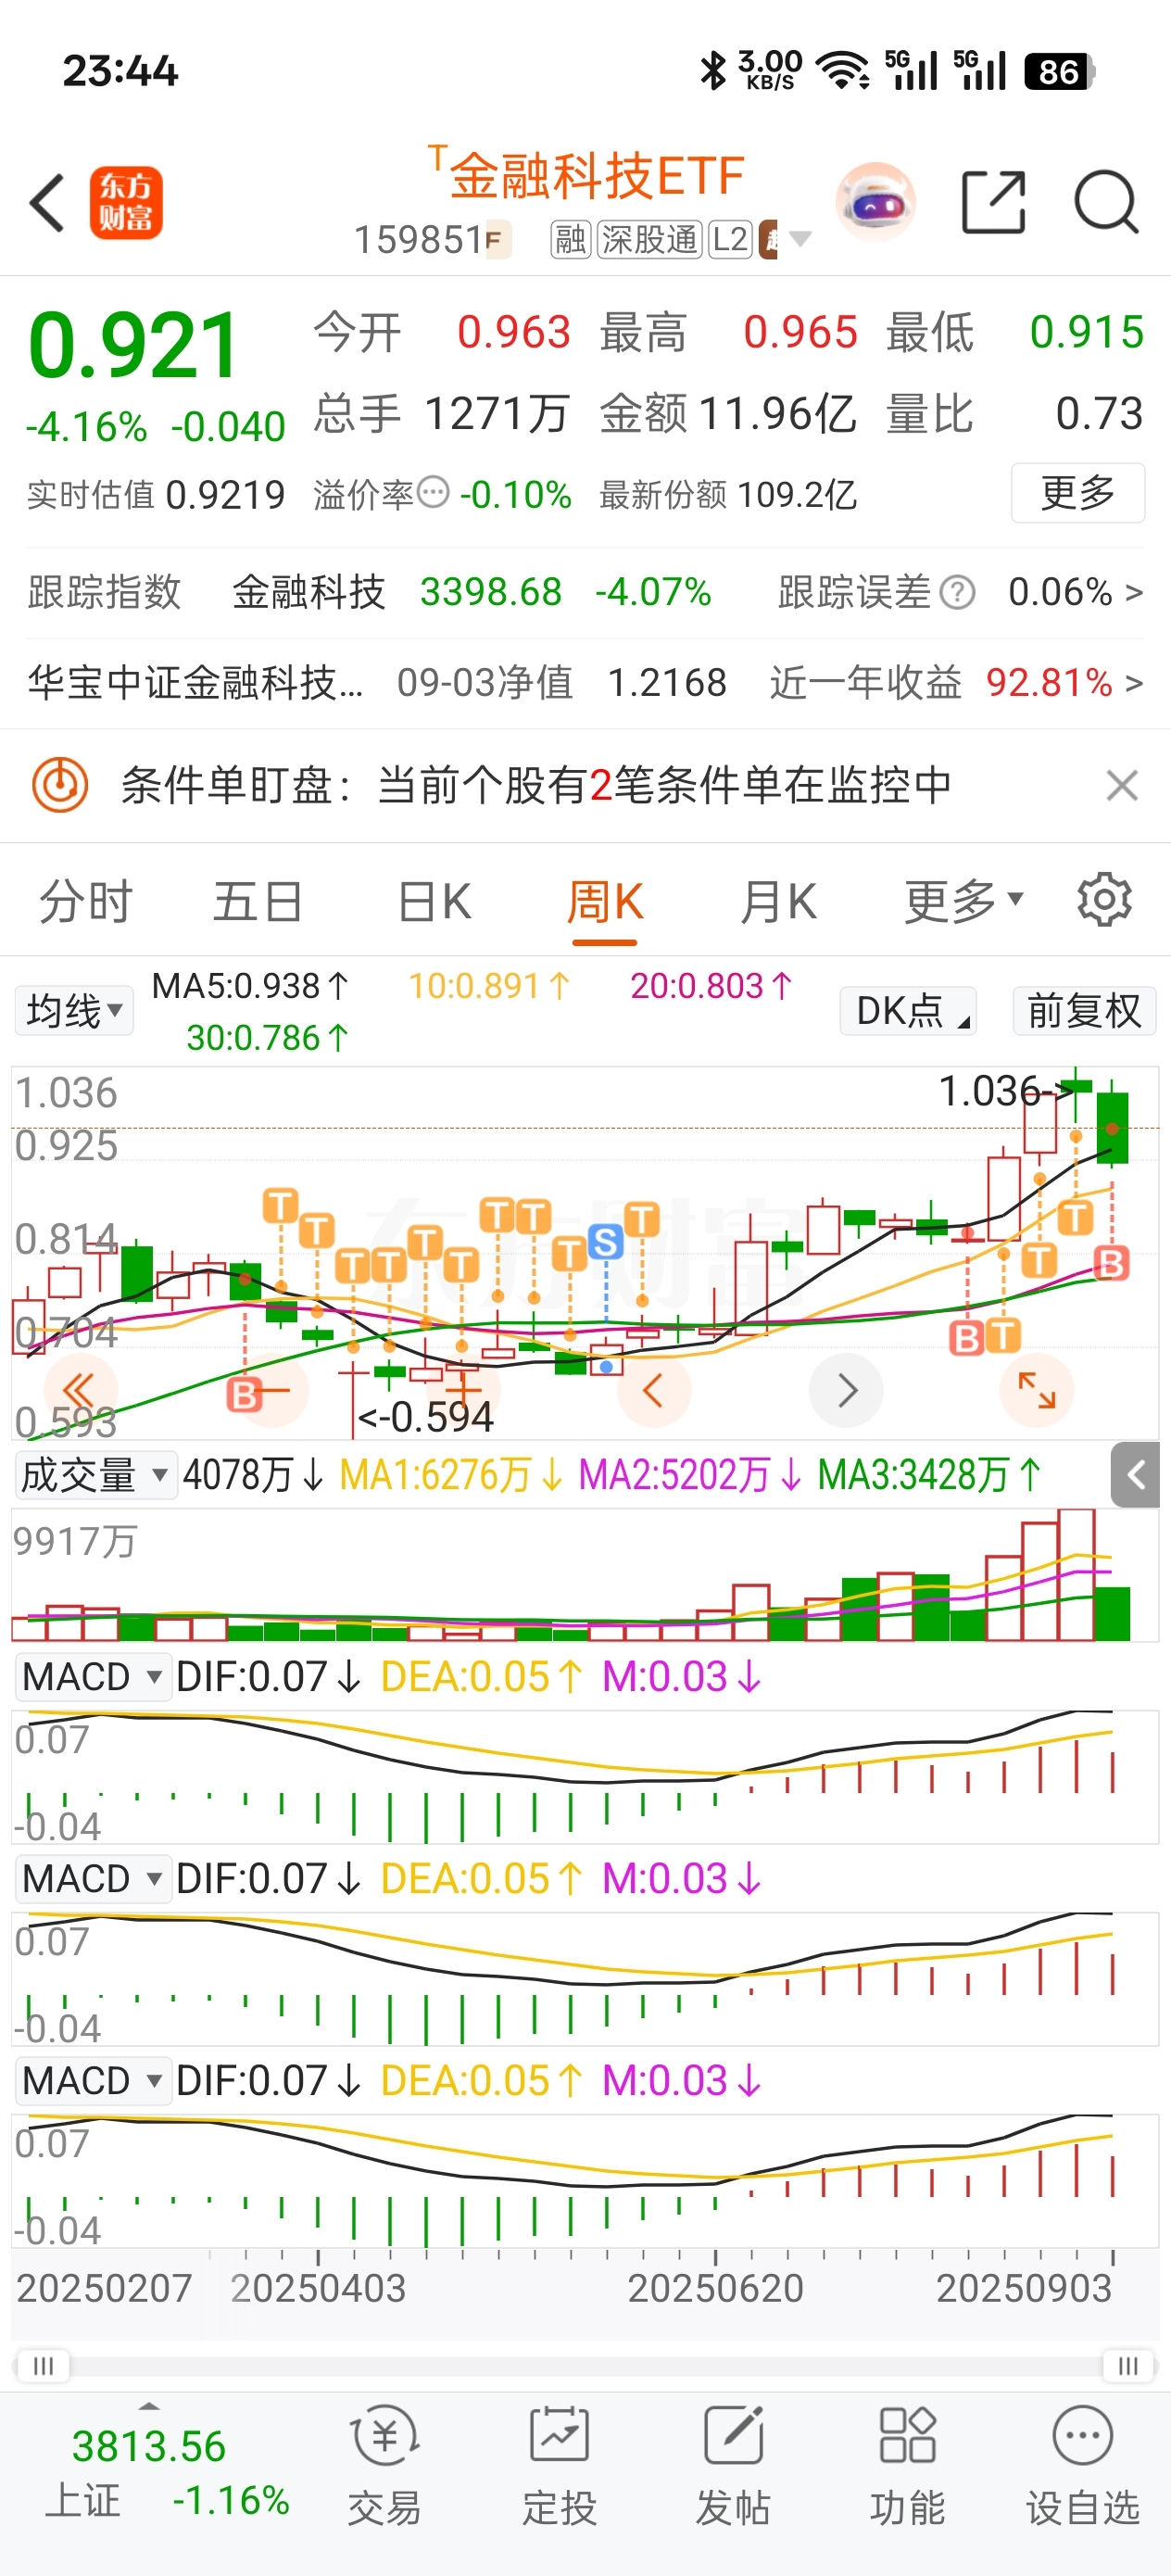Collapse side panel gray arrow tab

(1135, 1474)
